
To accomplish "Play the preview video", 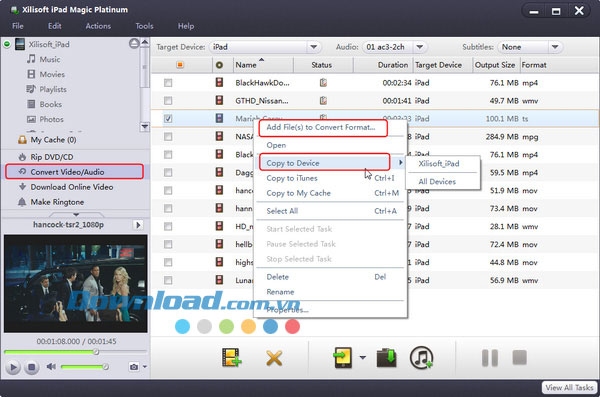I will (13, 368).
